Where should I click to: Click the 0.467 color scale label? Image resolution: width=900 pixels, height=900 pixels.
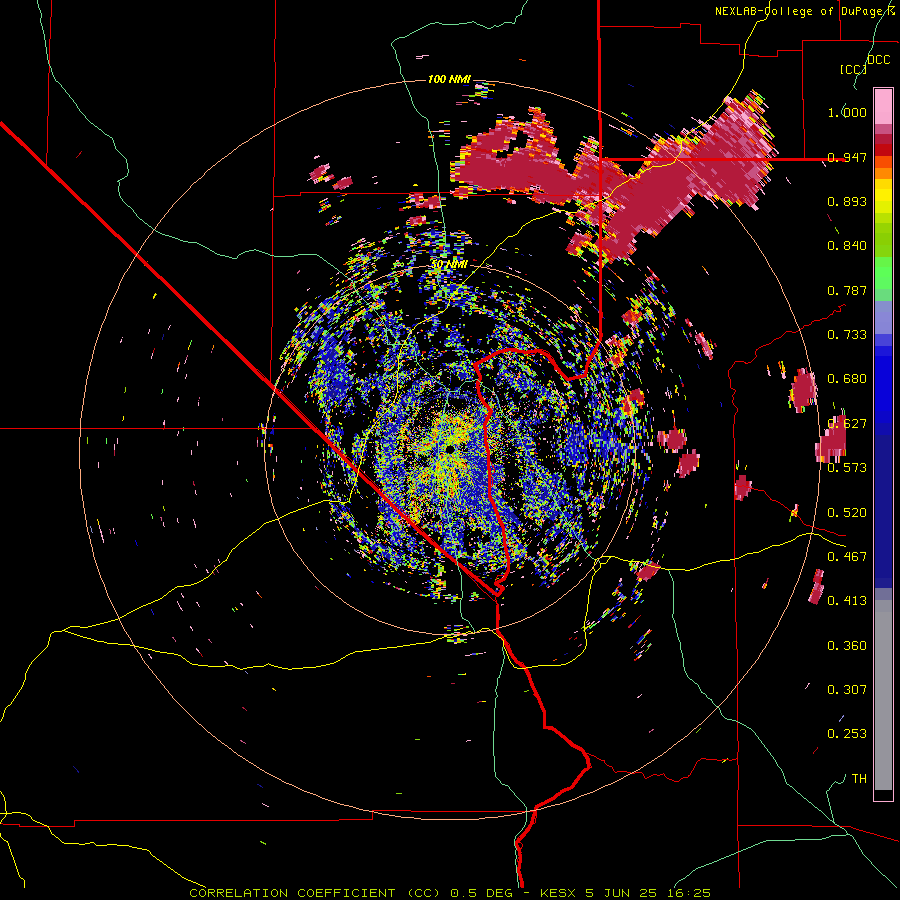tap(847, 557)
